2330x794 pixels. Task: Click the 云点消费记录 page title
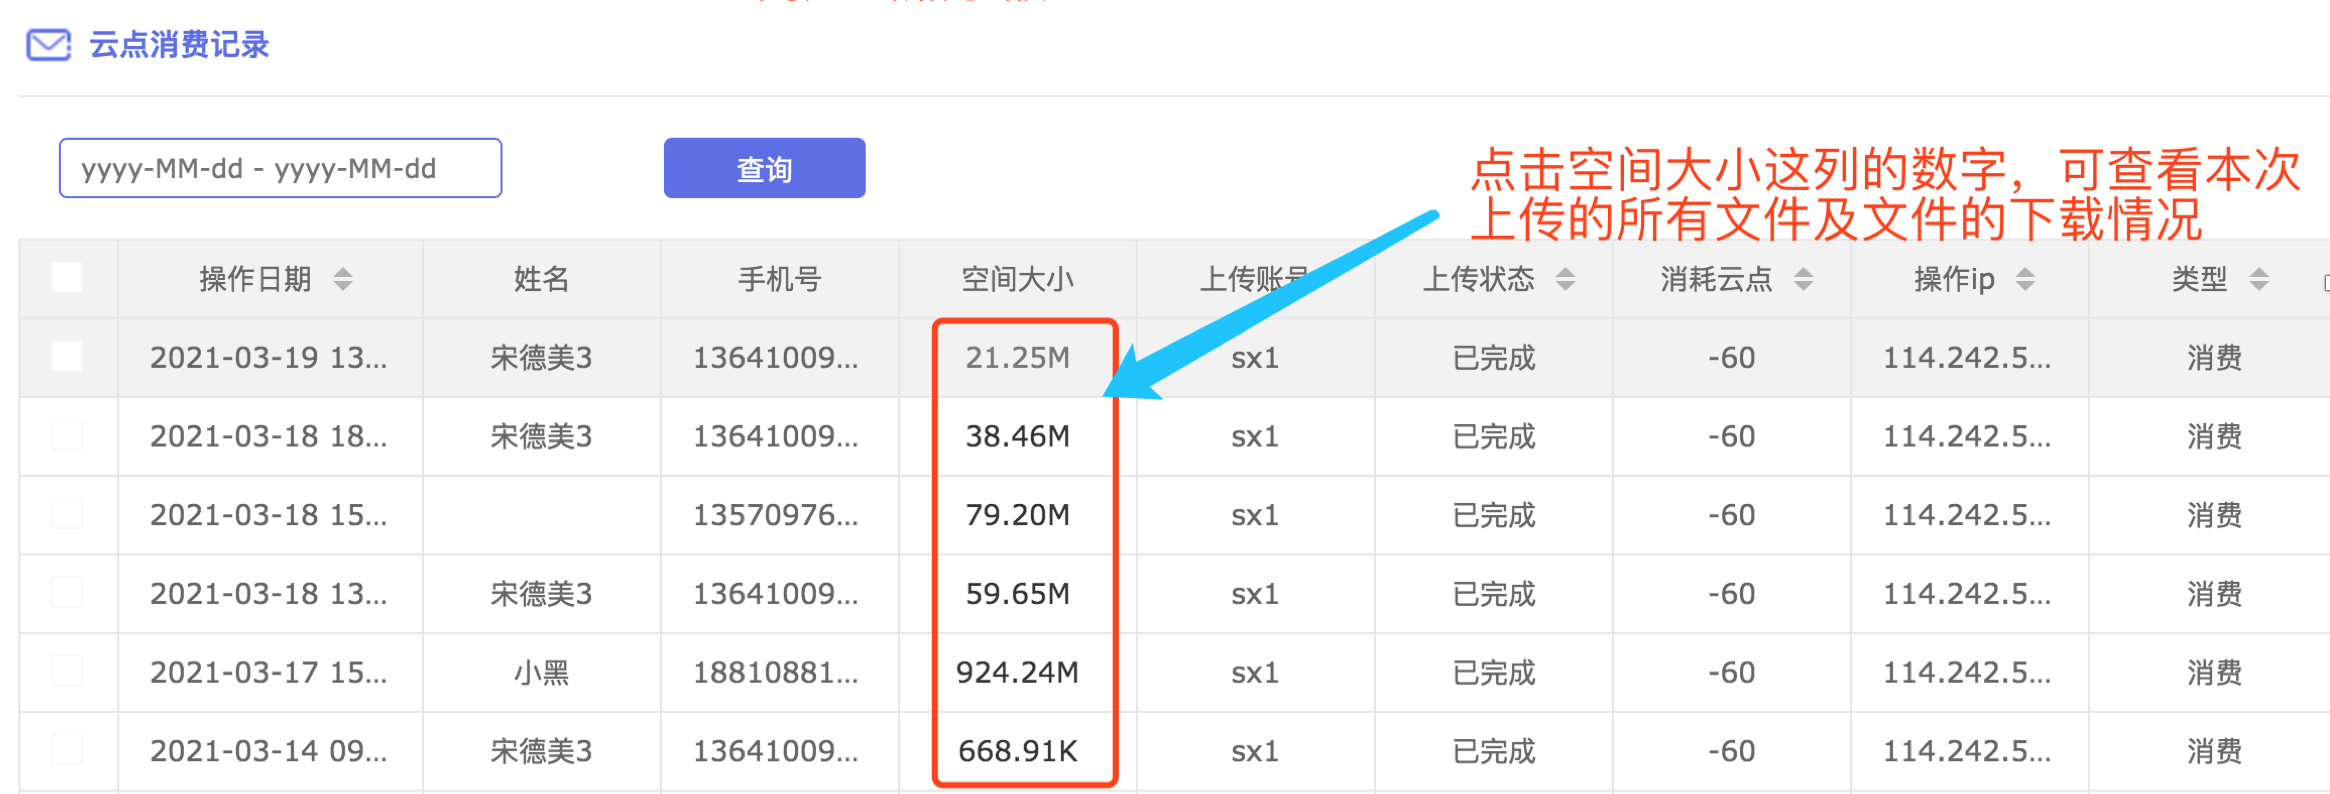pyautogui.click(x=179, y=45)
